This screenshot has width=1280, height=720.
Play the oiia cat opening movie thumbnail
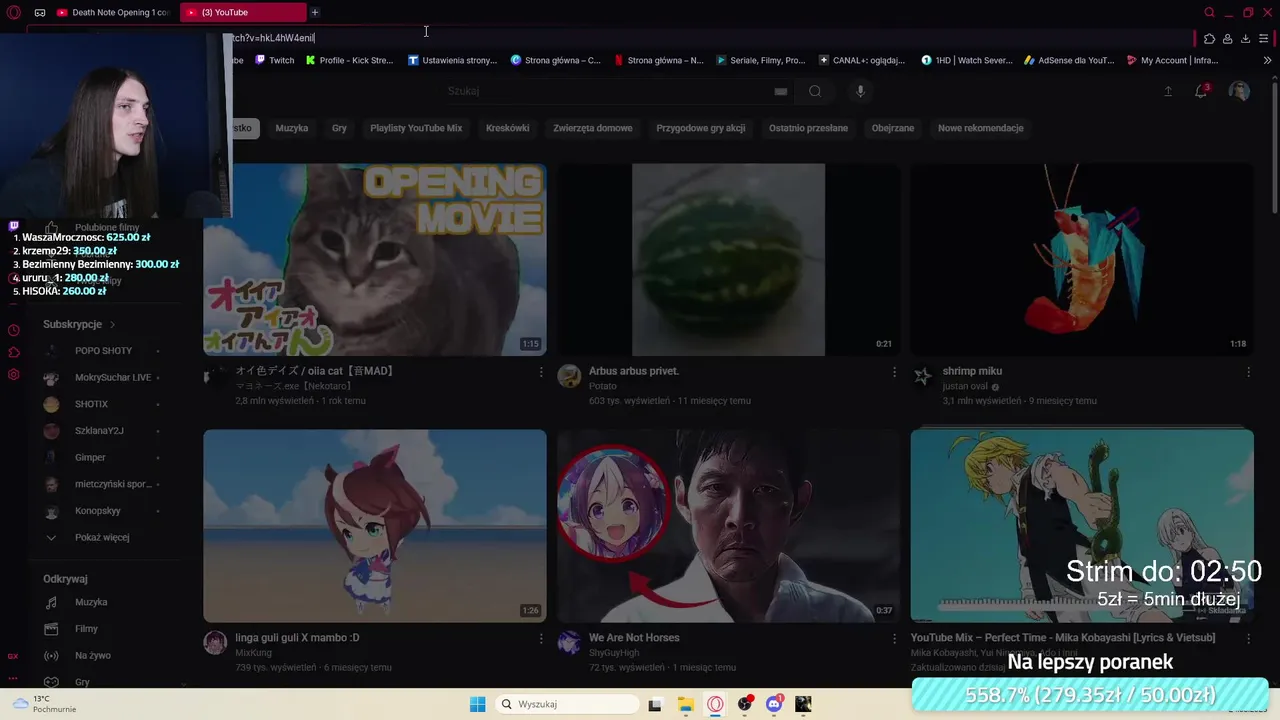[x=375, y=259]
